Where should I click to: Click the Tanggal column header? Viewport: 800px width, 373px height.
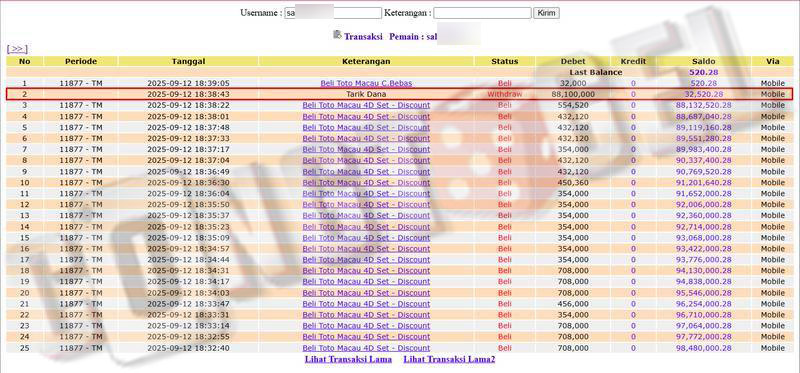[x=188, y=61]
